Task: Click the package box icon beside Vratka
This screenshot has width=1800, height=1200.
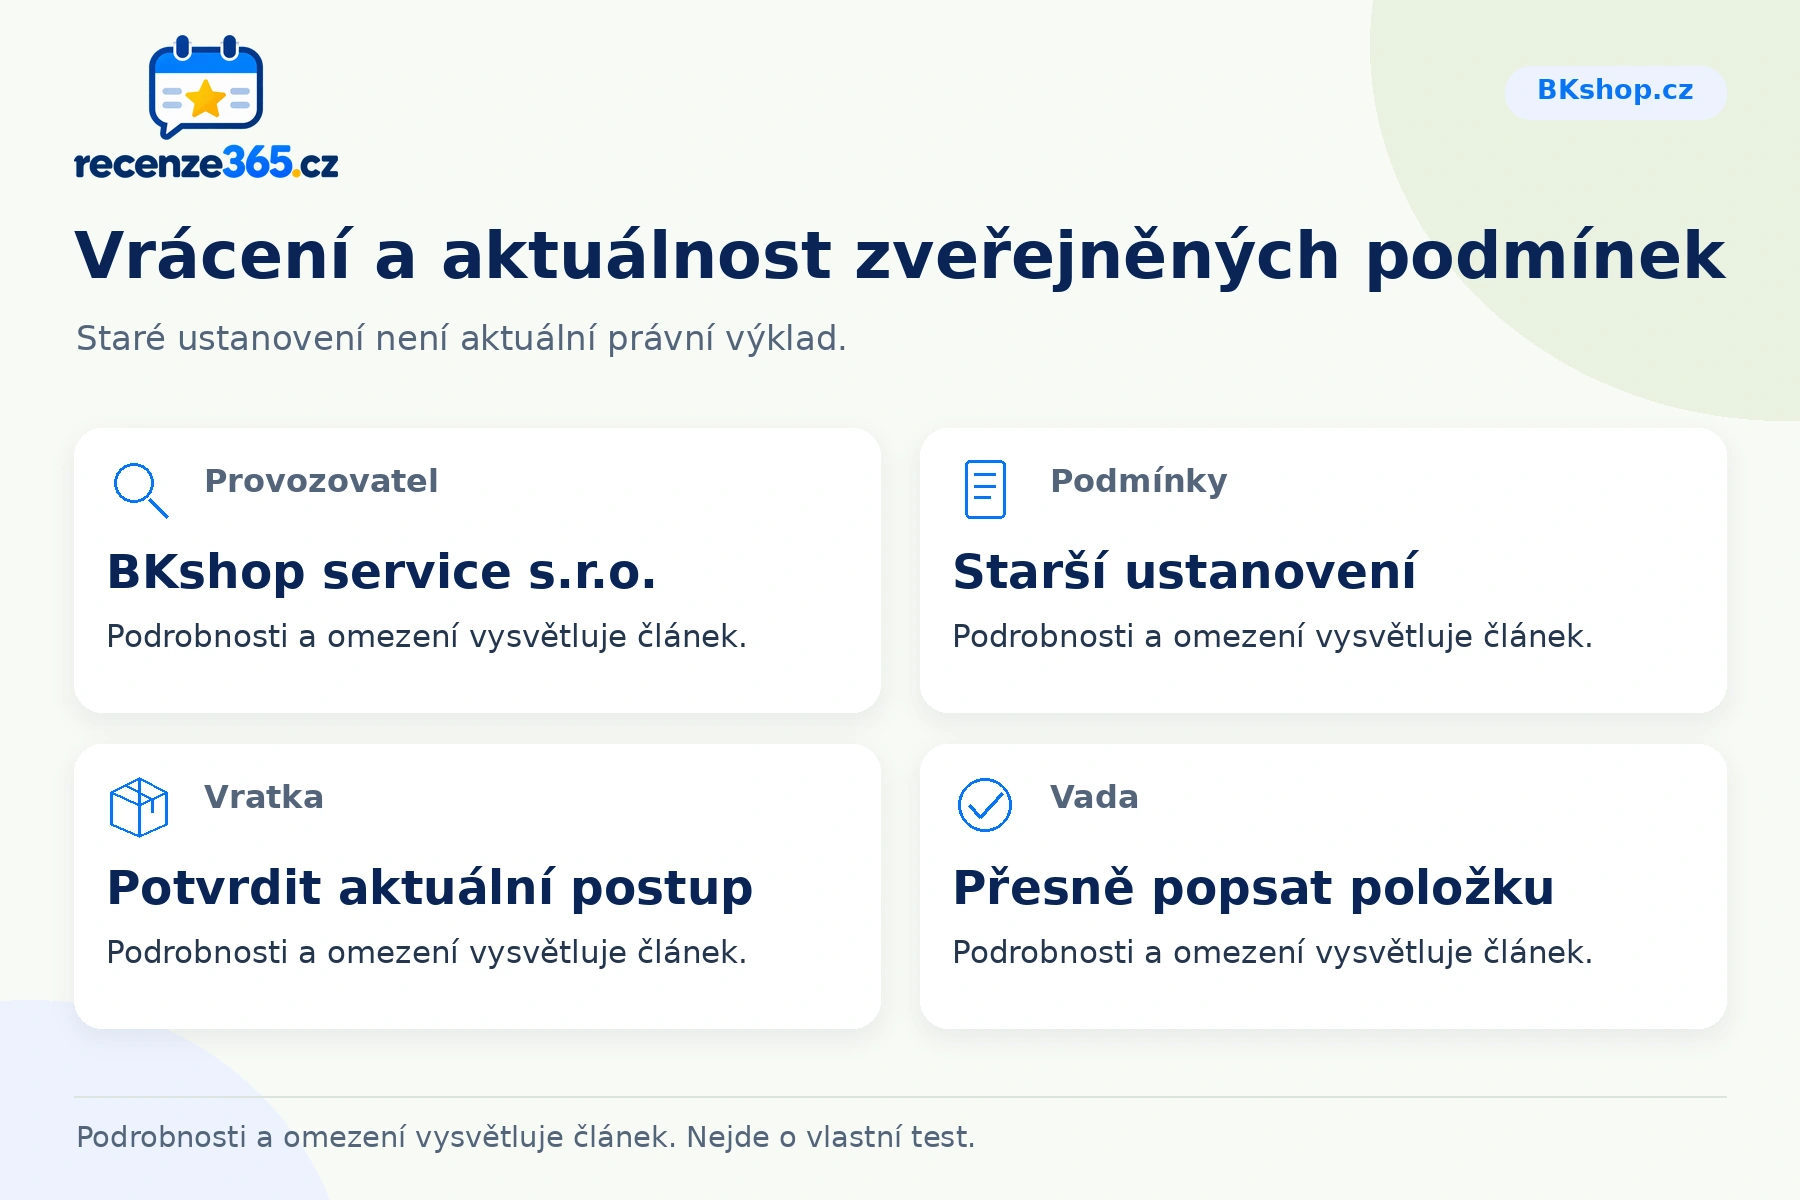Action: click(x=139, y=807)
